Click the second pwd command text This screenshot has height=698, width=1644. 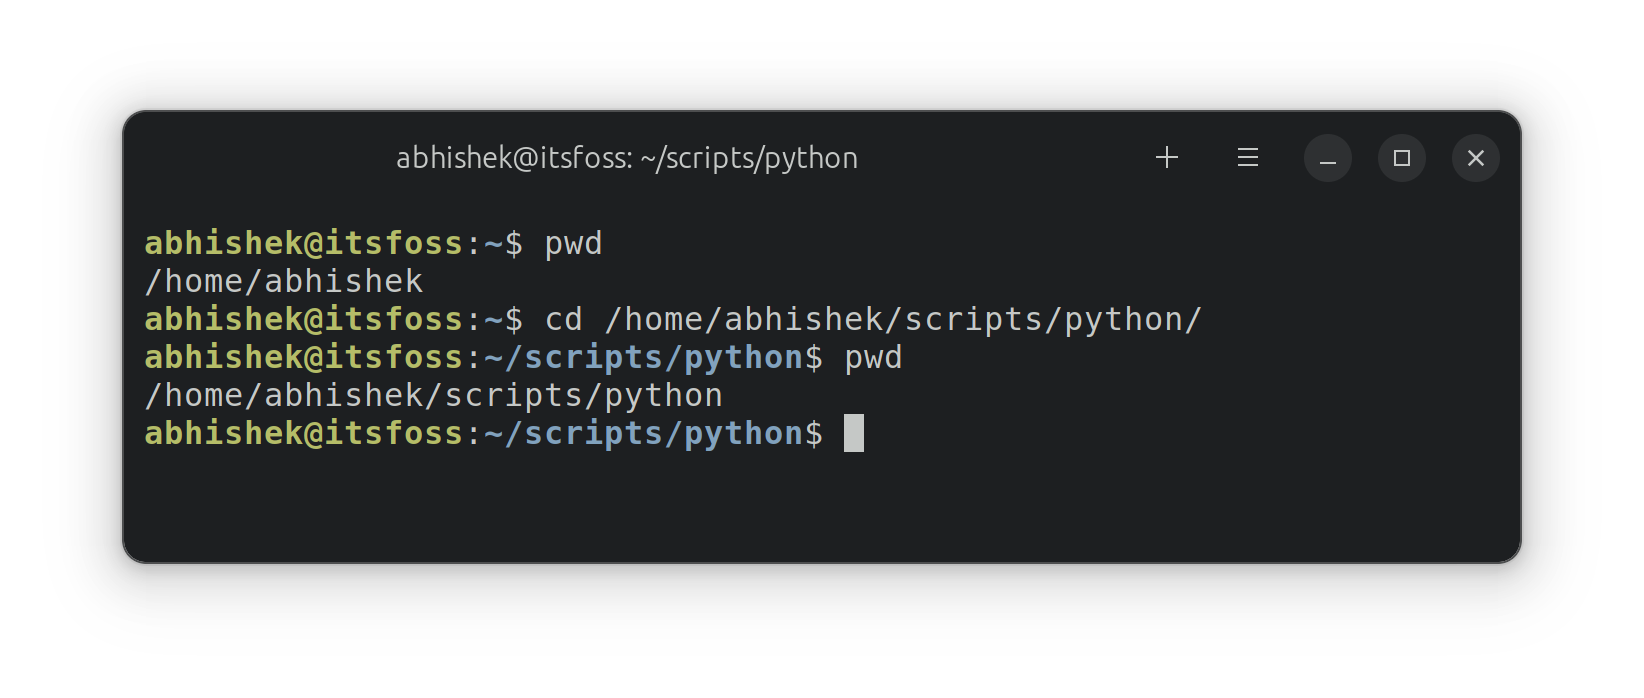pyautogui.click(x=871, y=356)
